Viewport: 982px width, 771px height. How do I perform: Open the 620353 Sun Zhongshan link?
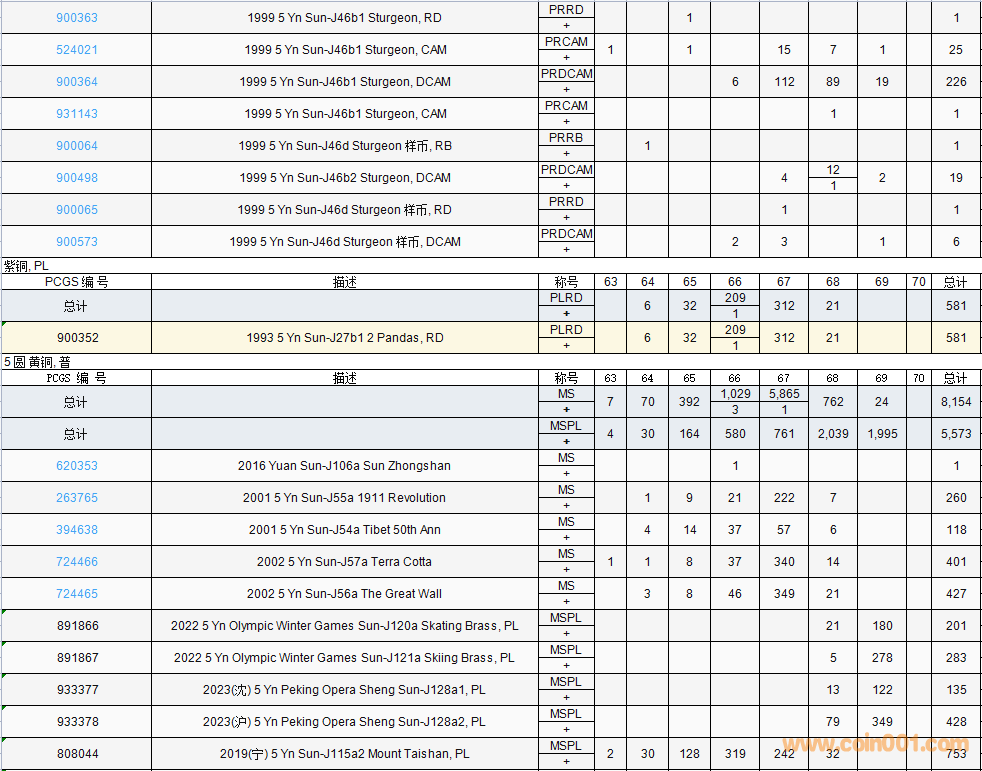[x=77, y=466]
